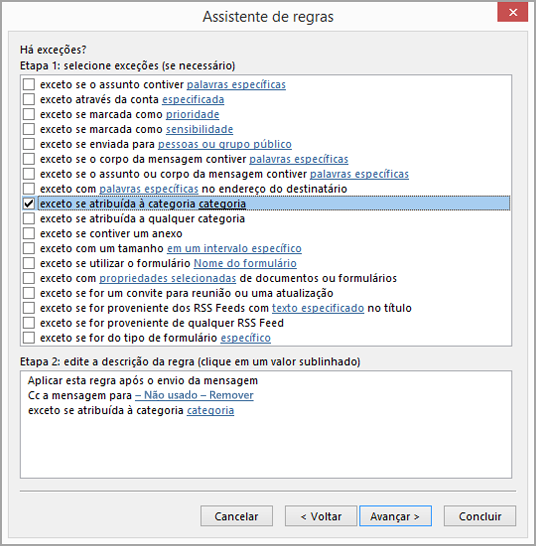Viewport: 536px width, 546px height.
Task: Click 'Nome do formulário' link
Action: tap(245, 264)
